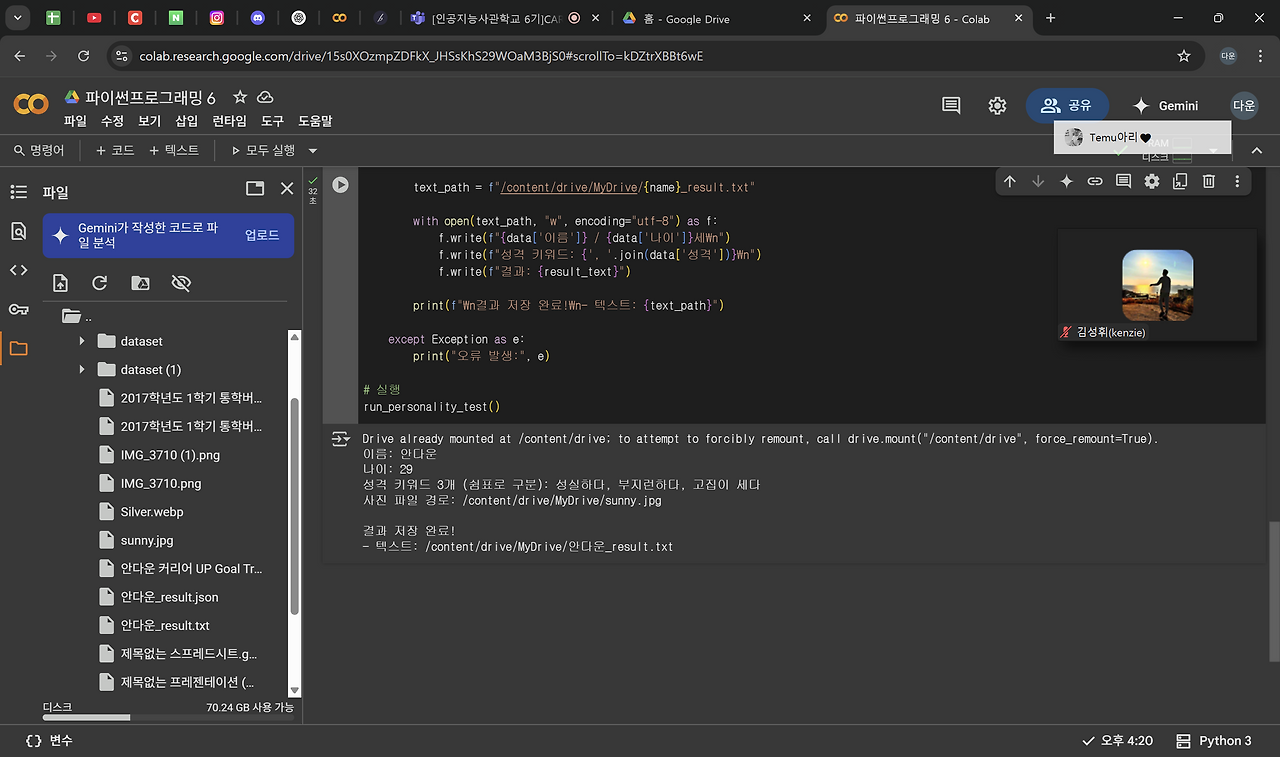Expand the dataset folder
1280x757 pixels.
click(82, 341)
